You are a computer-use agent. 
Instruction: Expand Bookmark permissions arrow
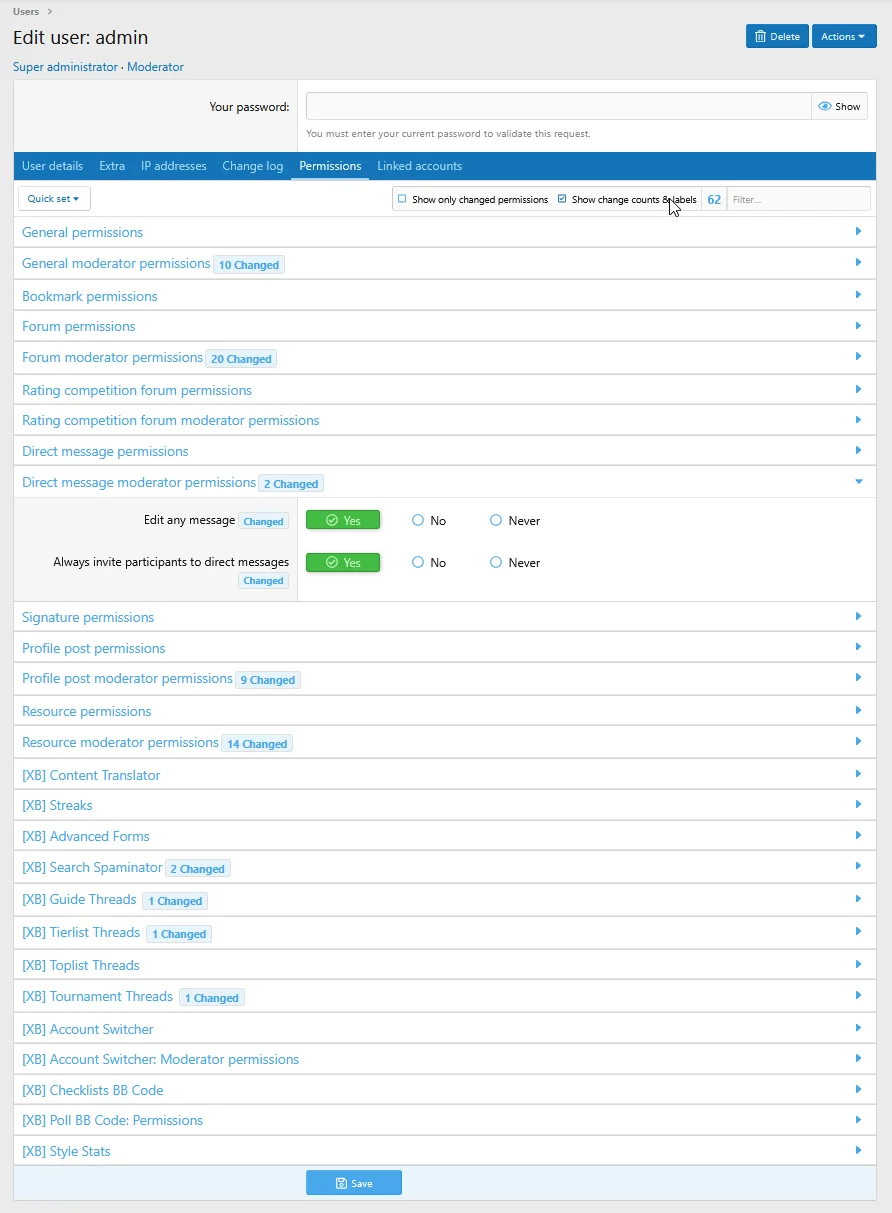(858, 294)
